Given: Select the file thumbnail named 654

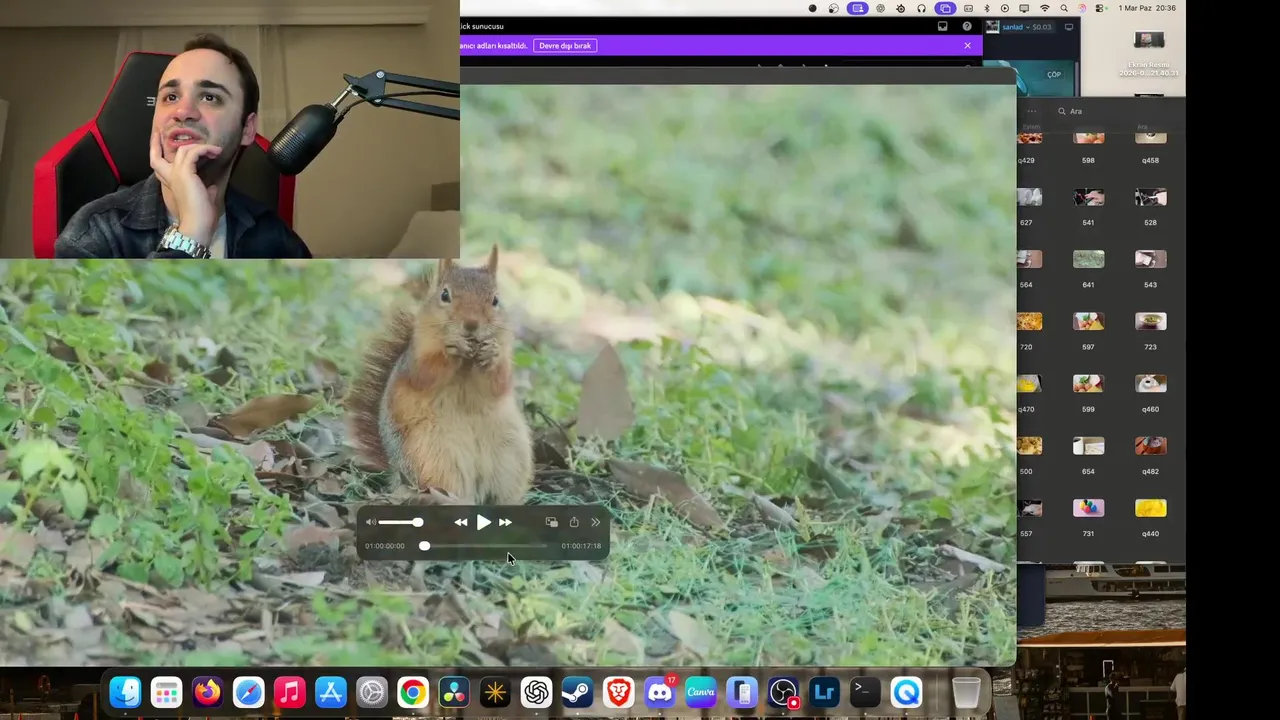Looking at the screenshot, I should (1088, 445).
